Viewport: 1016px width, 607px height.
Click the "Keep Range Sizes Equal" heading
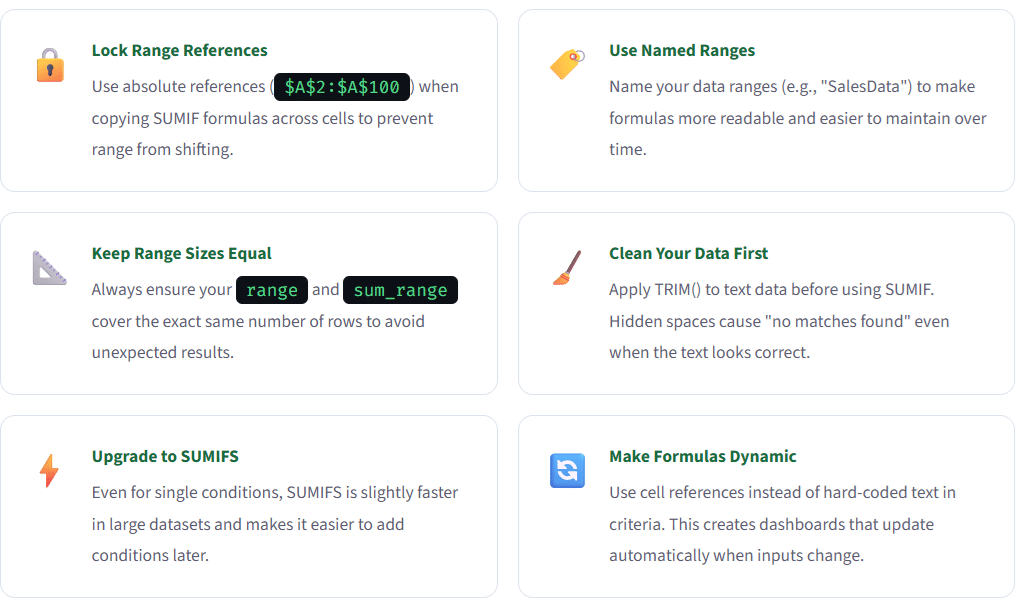[181, 254]
